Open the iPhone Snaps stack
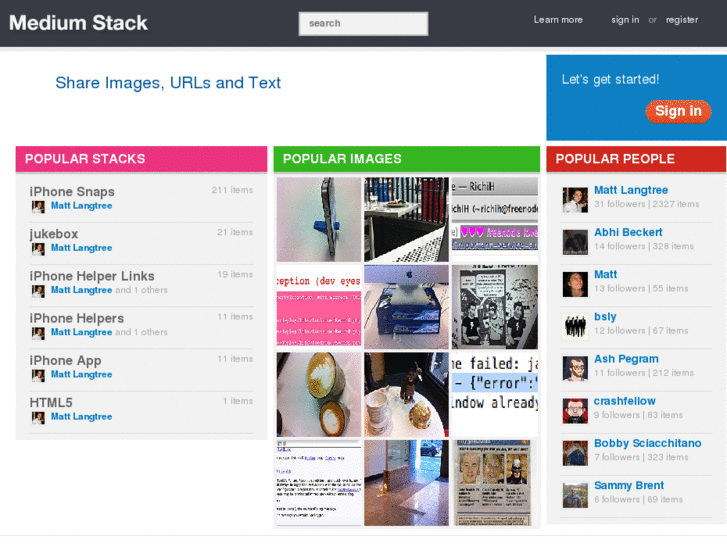This screenshot has height=545, width=727. [72, 192]
